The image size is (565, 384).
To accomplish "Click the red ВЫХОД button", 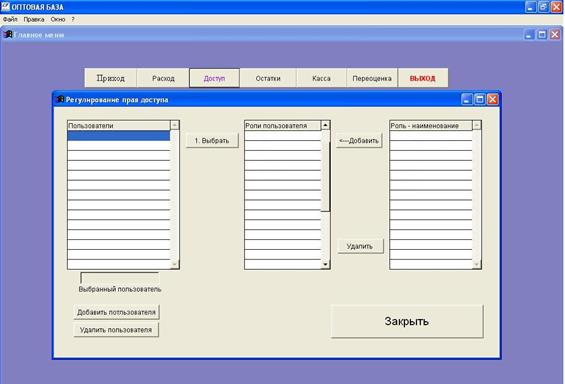I will click(x=423, y=78).
